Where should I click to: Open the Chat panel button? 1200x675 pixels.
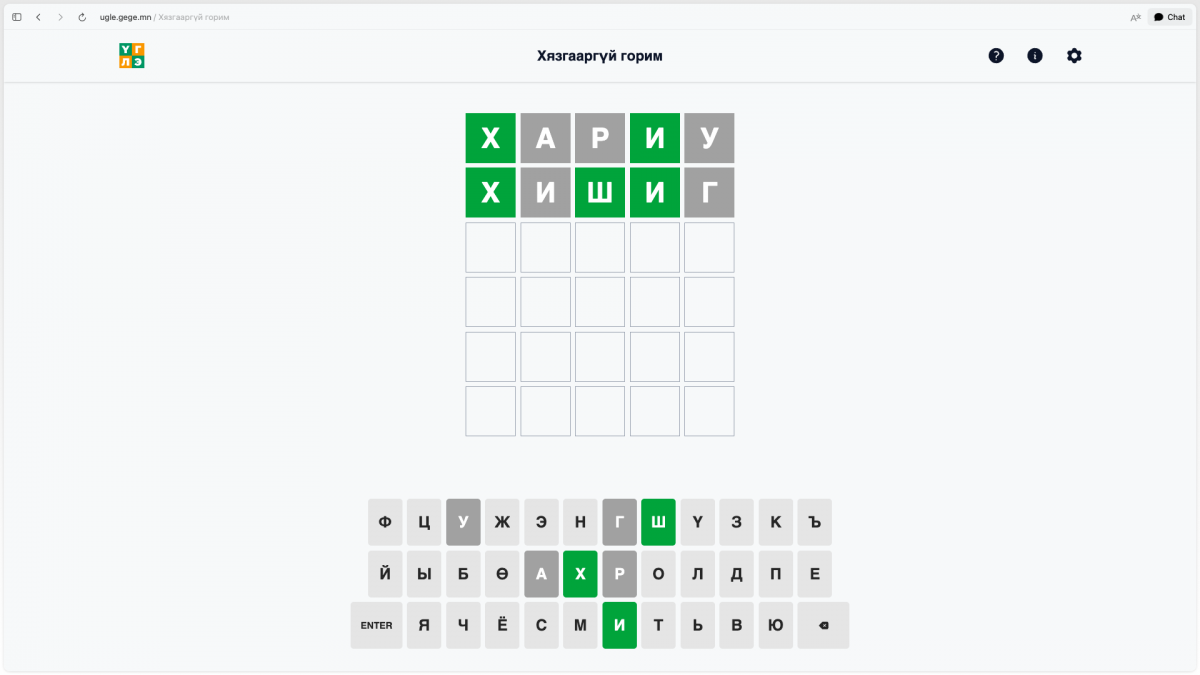tap(1169, 17)
